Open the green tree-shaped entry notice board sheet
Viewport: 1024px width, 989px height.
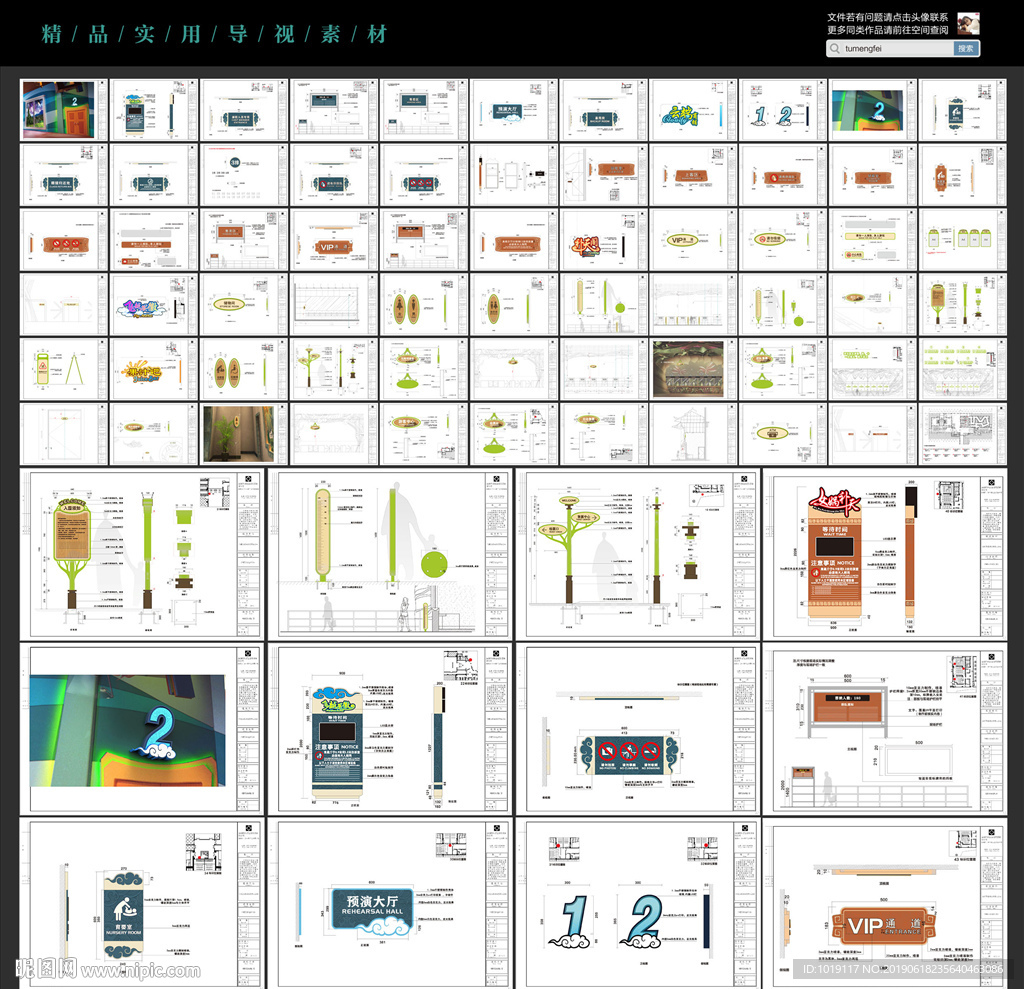(x=143, y=554)
